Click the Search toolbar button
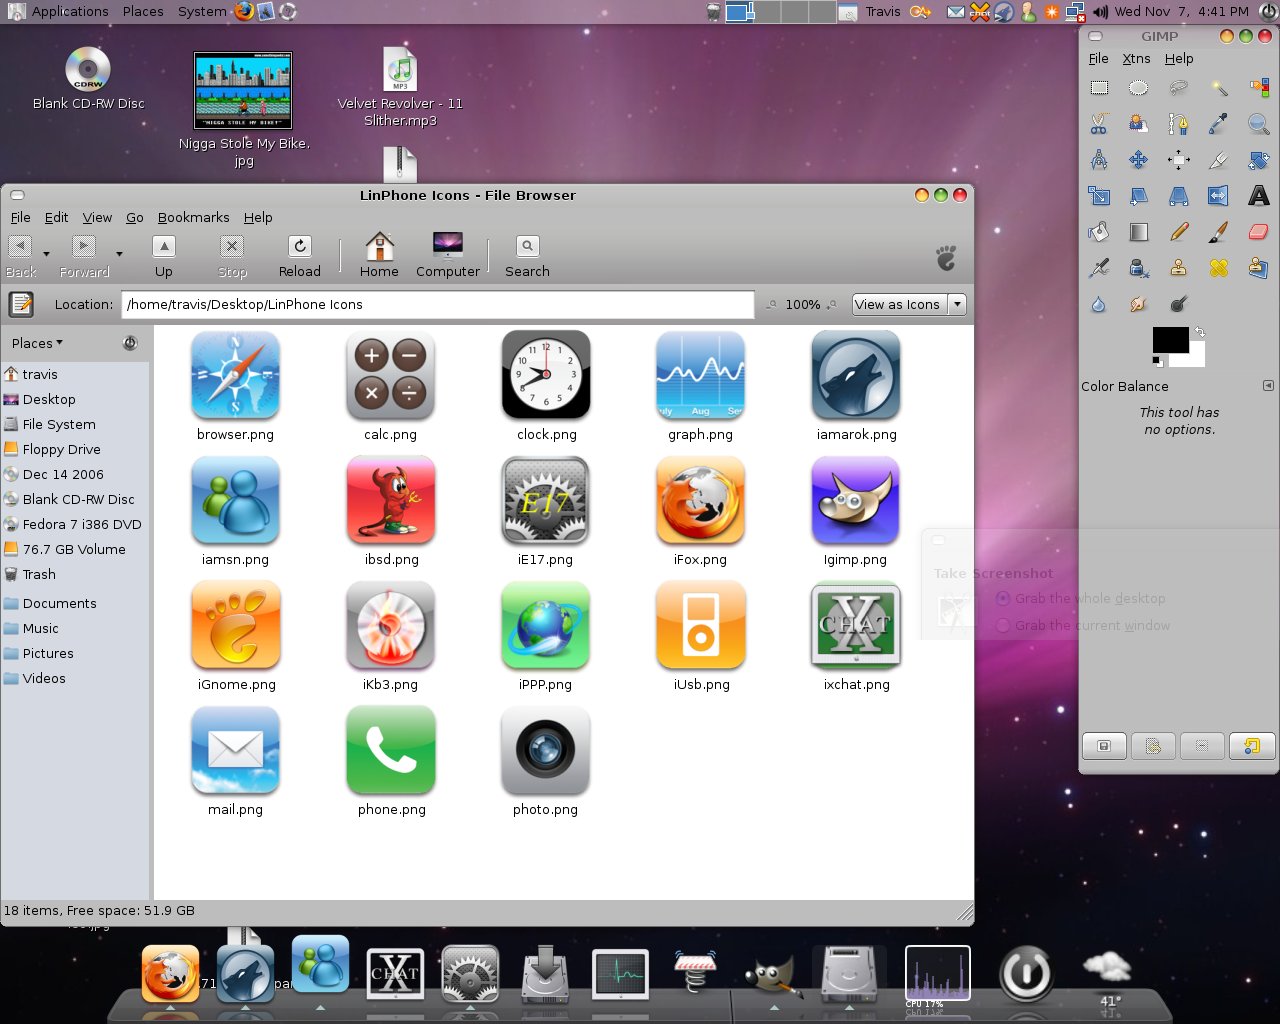1280x1024 pixels. click(x=527, y=257)
